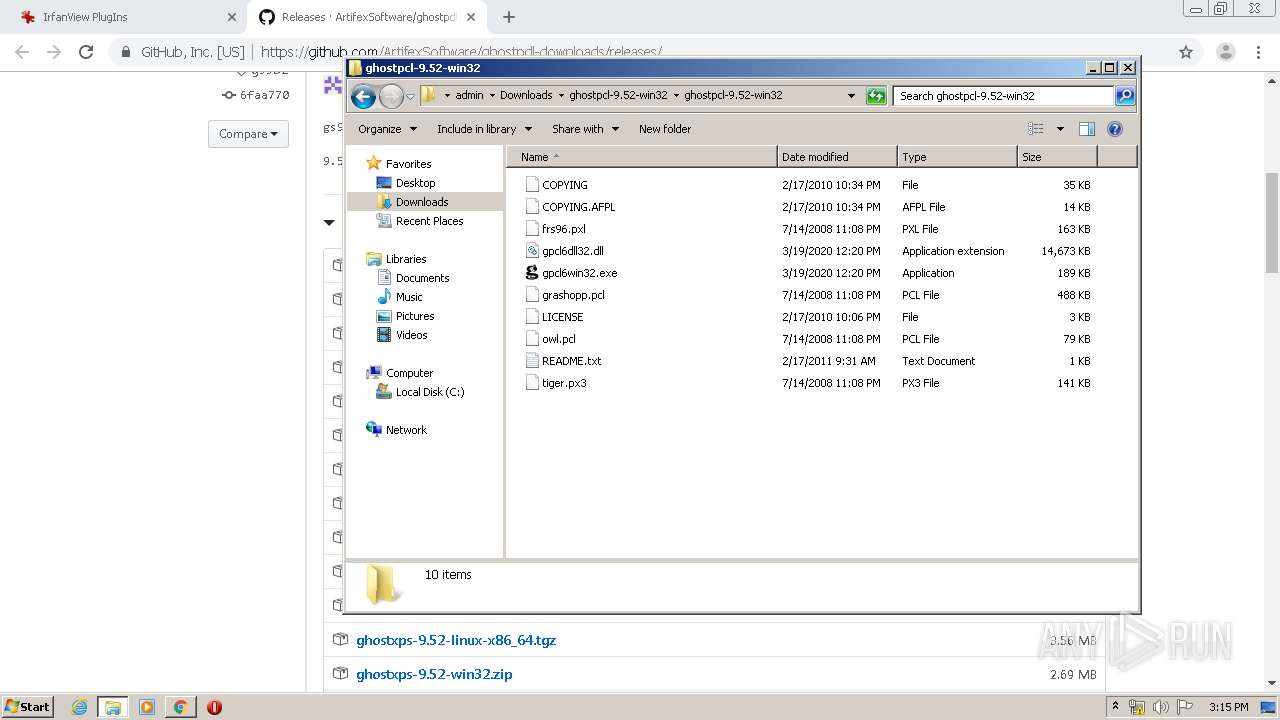Open the Organize menu
Screen dimensions: 1280x720
[x=387, y=129]
